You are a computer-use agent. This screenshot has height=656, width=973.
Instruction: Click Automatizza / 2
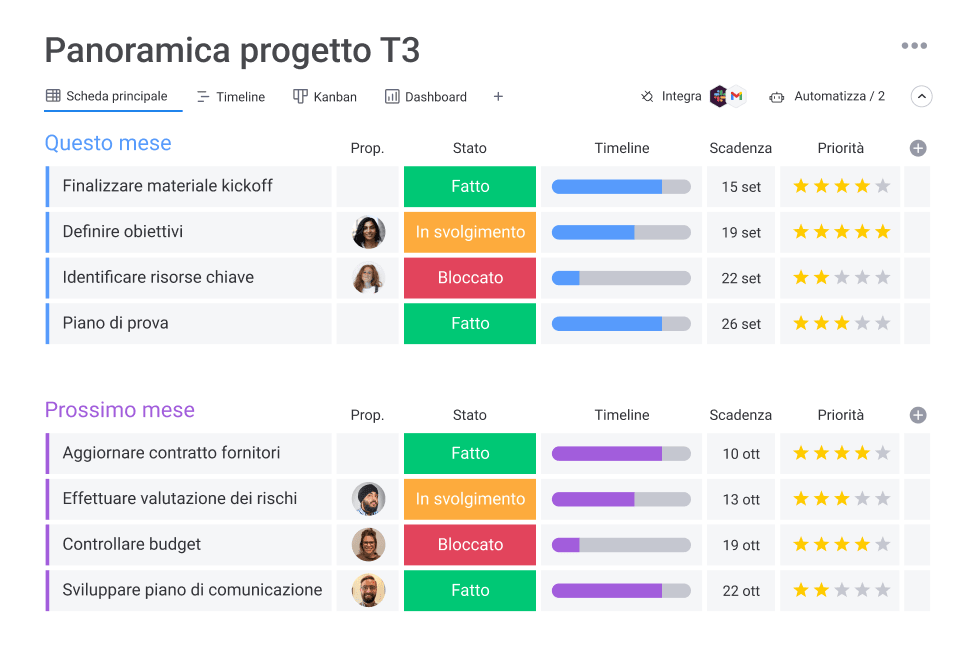pyautogui.click(x=840, y=96)
